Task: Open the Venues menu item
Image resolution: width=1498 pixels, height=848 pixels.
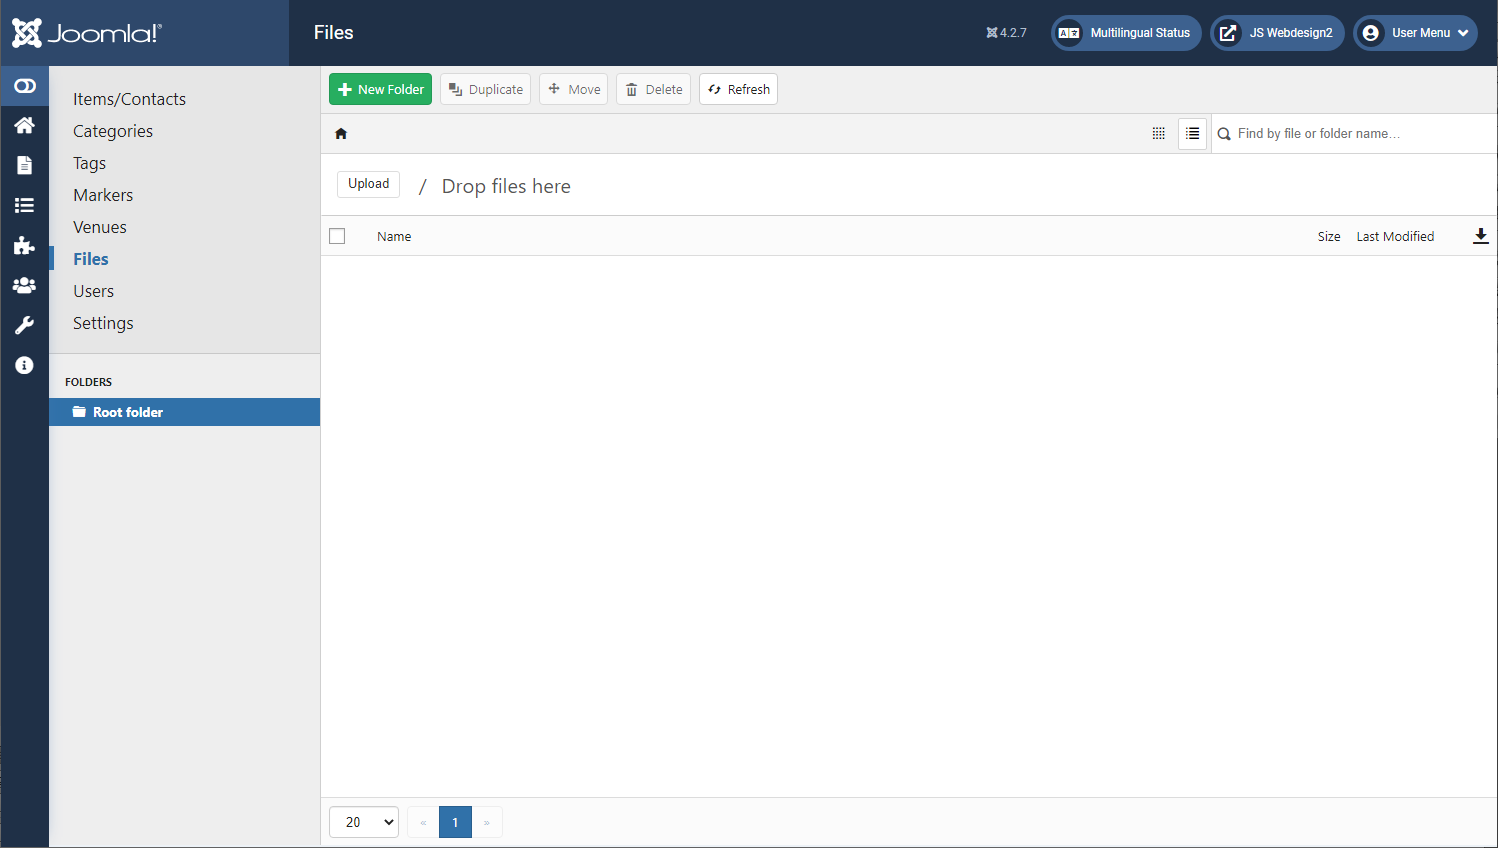Action: 100,227
